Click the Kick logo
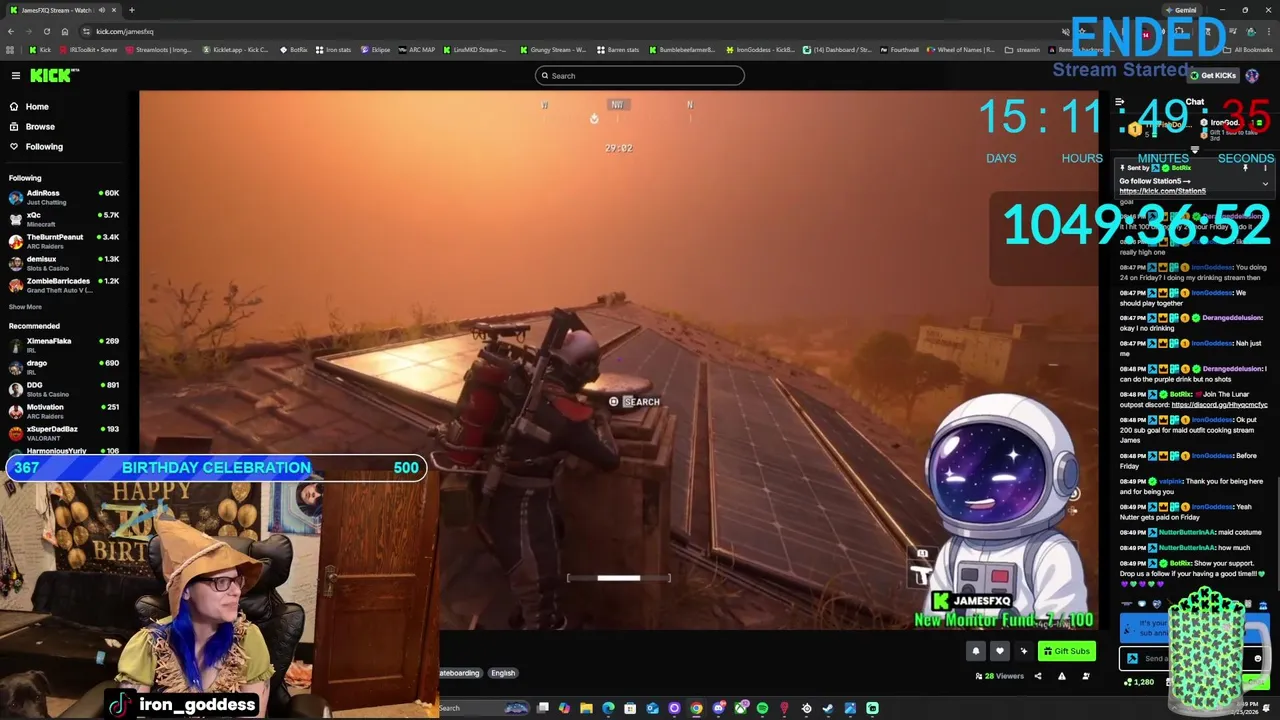Viewport: 1280px width, 720px height. click(x=54, y=76)
